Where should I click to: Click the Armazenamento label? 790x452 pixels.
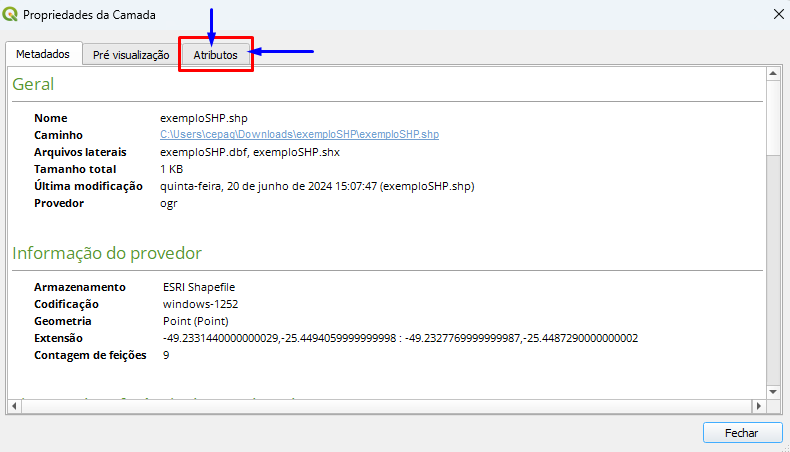(x=80, y=287)
